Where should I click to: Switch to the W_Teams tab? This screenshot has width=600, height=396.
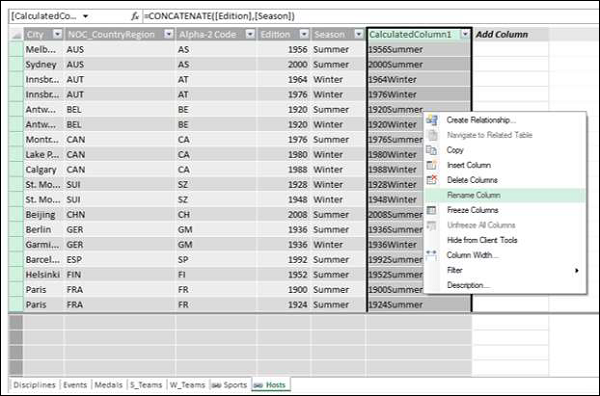(x=187, y=385)
